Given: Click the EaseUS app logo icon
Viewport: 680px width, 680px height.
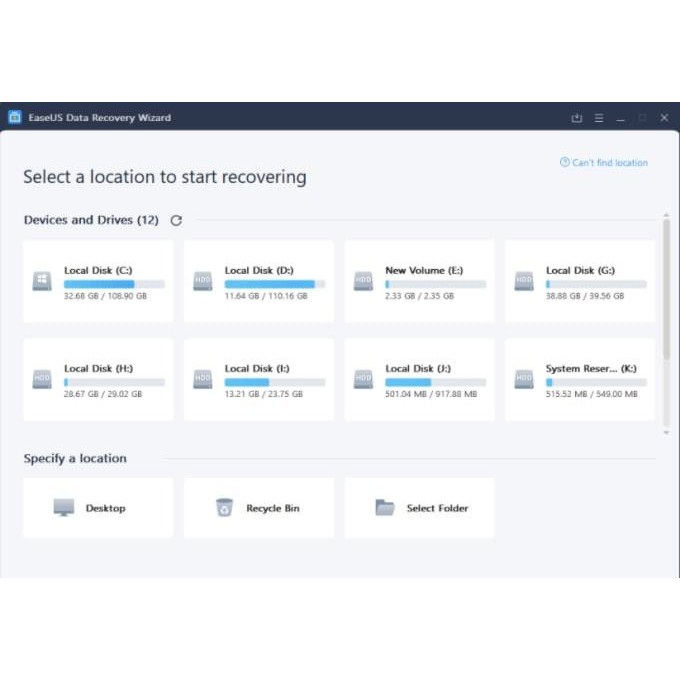Looking at the screenshot, I should (15, 118).
